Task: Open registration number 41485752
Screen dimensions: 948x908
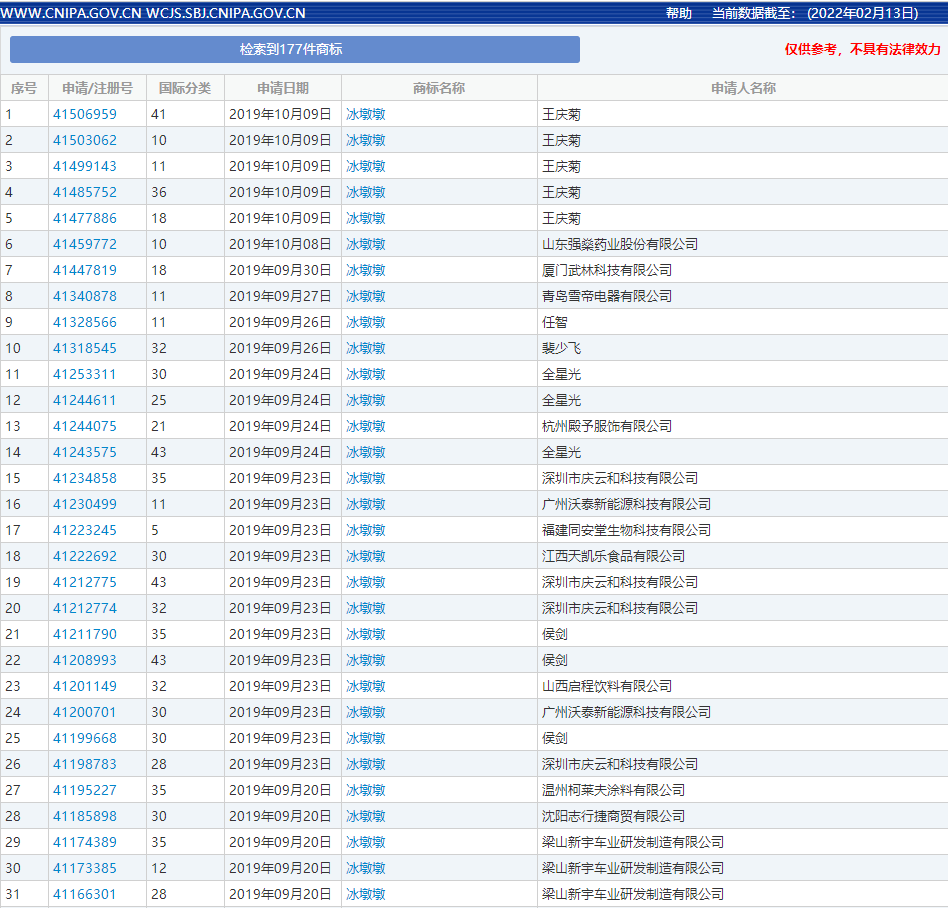Action: 85,192
